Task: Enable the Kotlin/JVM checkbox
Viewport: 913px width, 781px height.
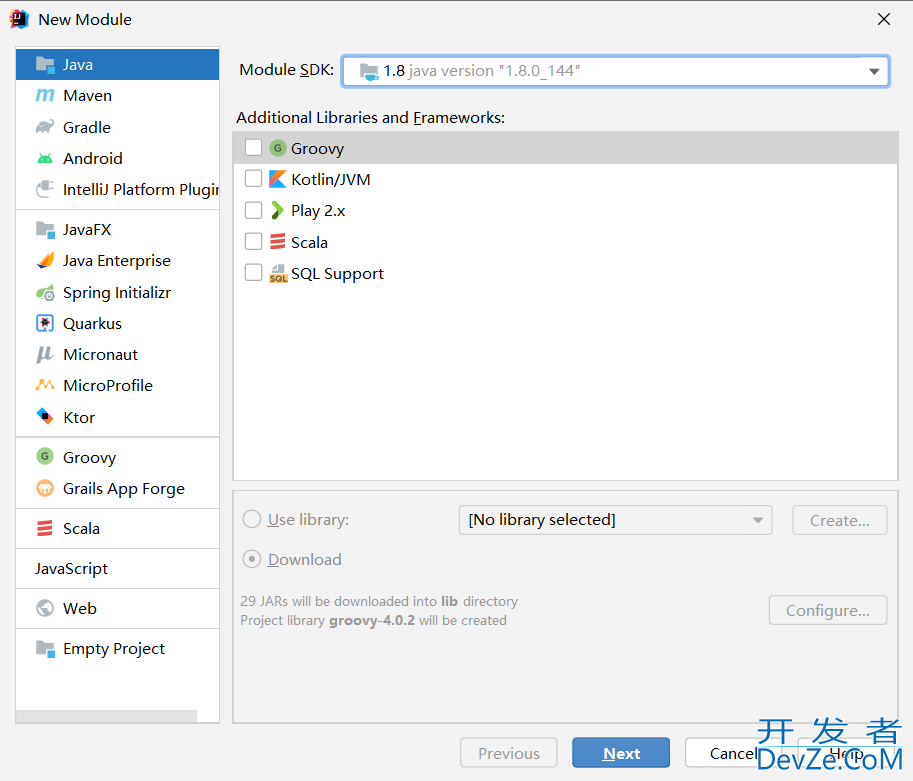Action: [253, 178]
